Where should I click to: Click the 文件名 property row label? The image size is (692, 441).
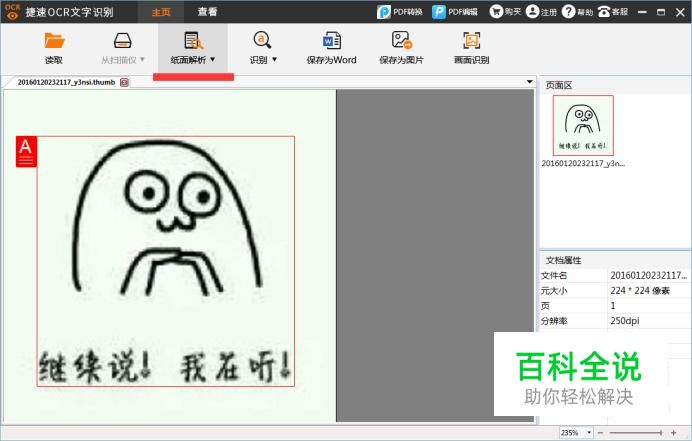click(554, 275)
